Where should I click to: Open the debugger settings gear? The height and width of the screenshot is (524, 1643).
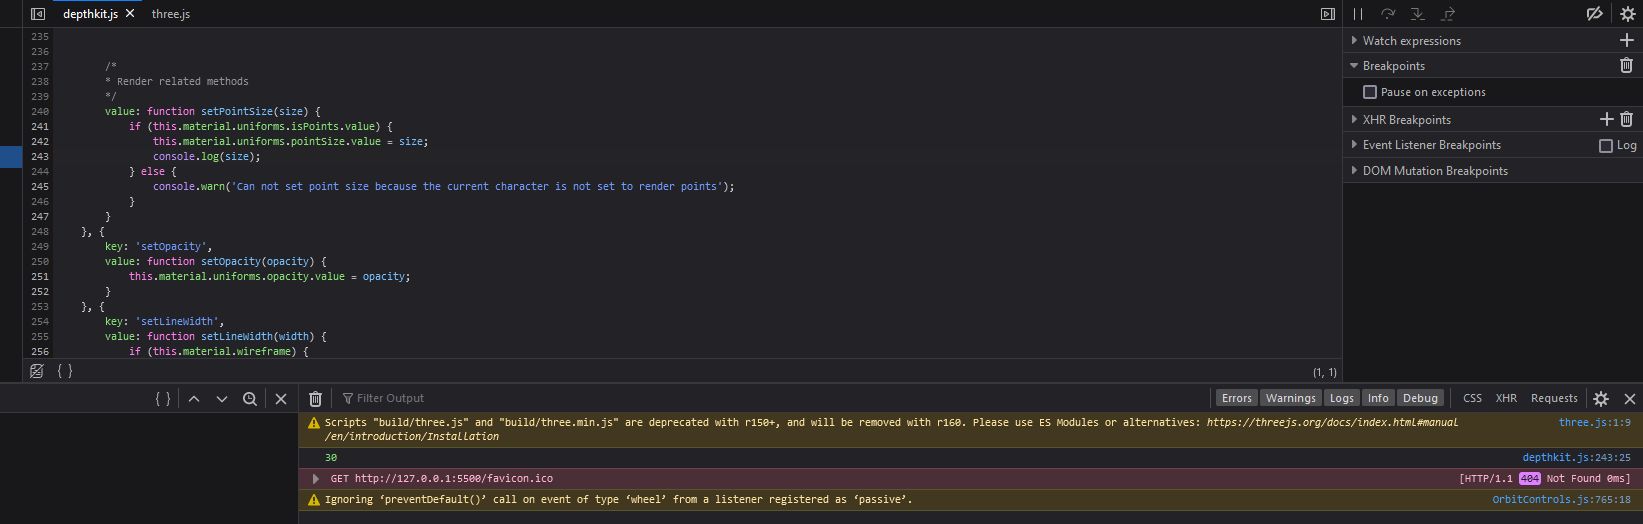coord(1627,14)
